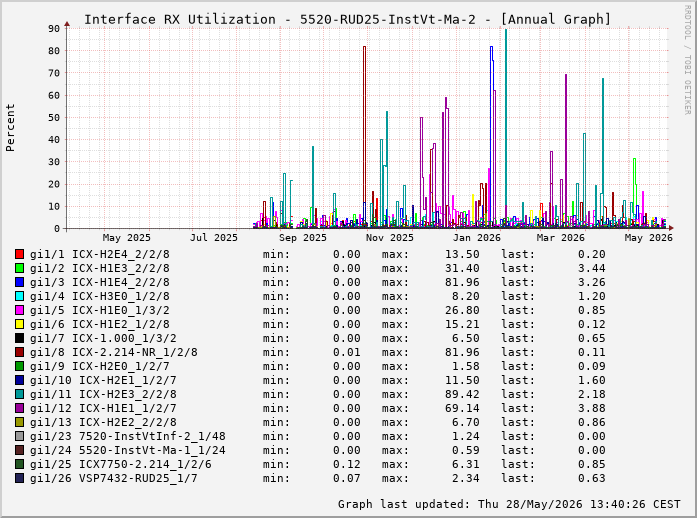Click the Percent y-axis label
This screenshot has height=518, width=697.
[x=10, y=128]
